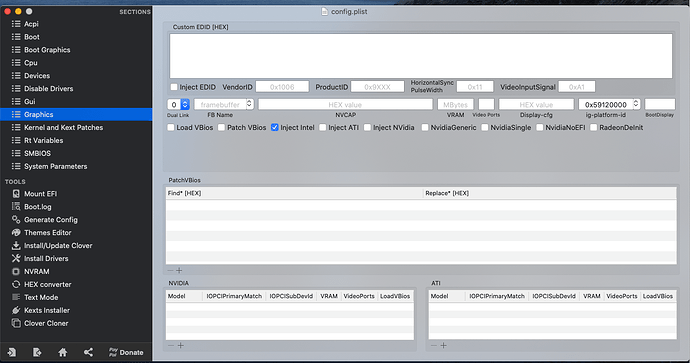Open the ig-platform-id combo arrows
Screen dimensions: 690x363
coord(636,104)
